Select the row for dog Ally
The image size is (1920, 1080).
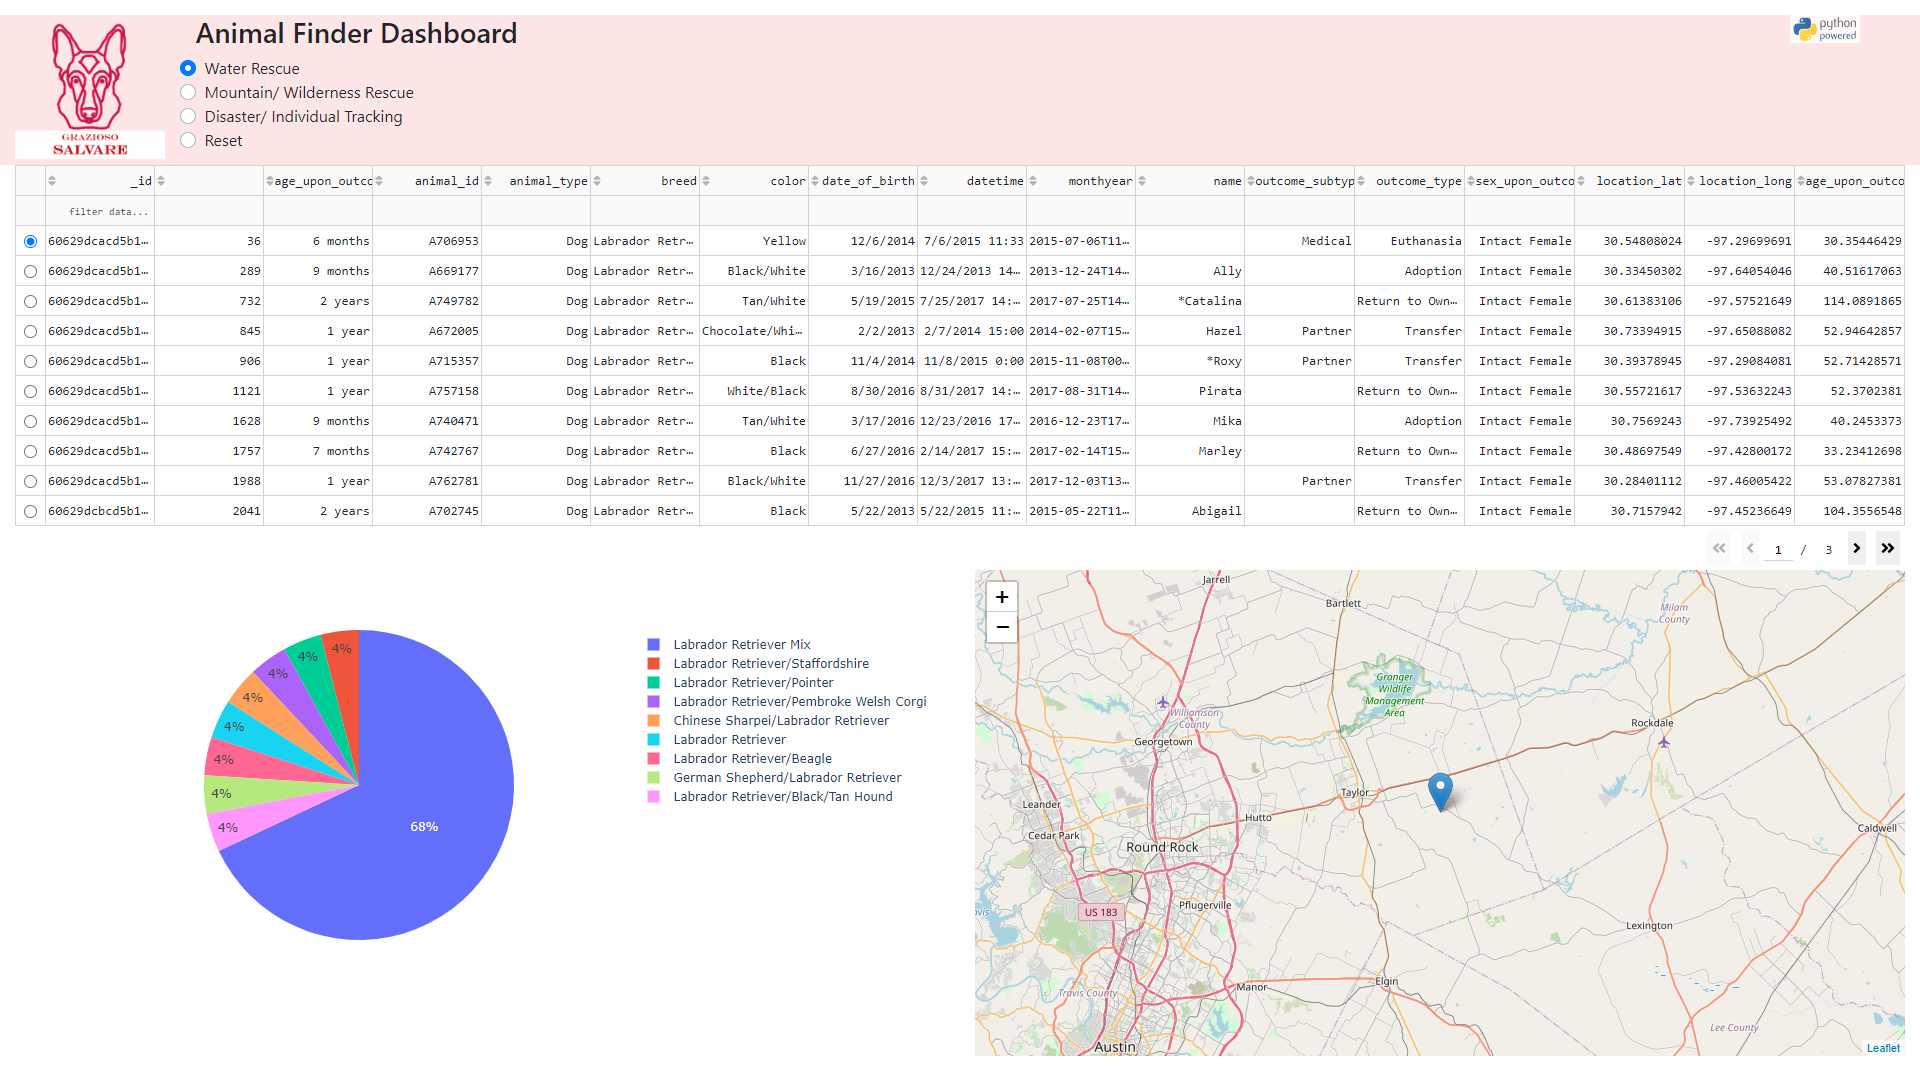click(30, 271)
